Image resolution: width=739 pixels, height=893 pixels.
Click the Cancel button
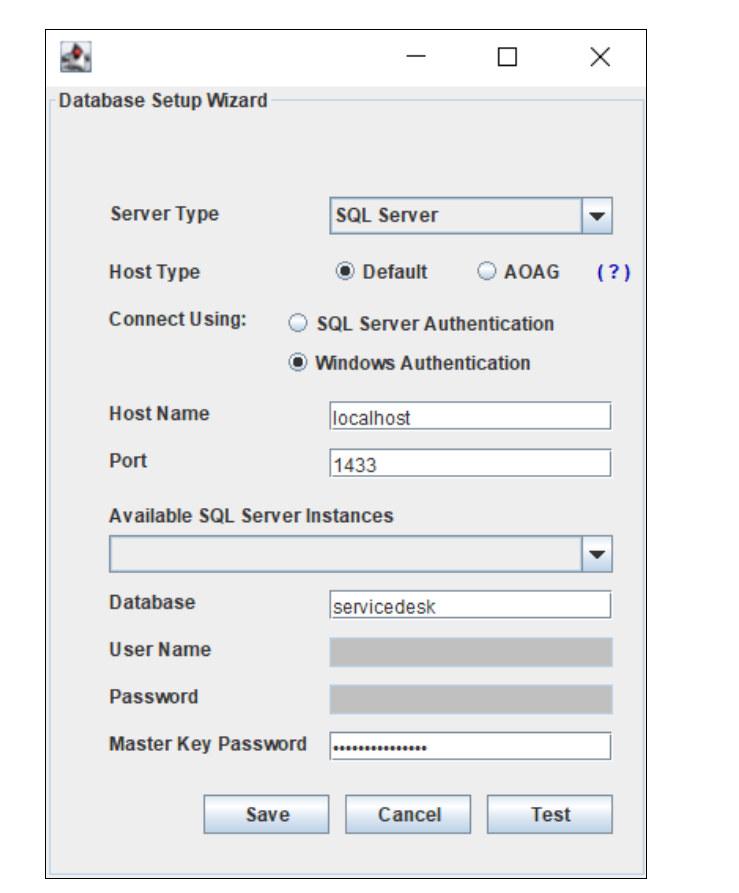point(409,814)
